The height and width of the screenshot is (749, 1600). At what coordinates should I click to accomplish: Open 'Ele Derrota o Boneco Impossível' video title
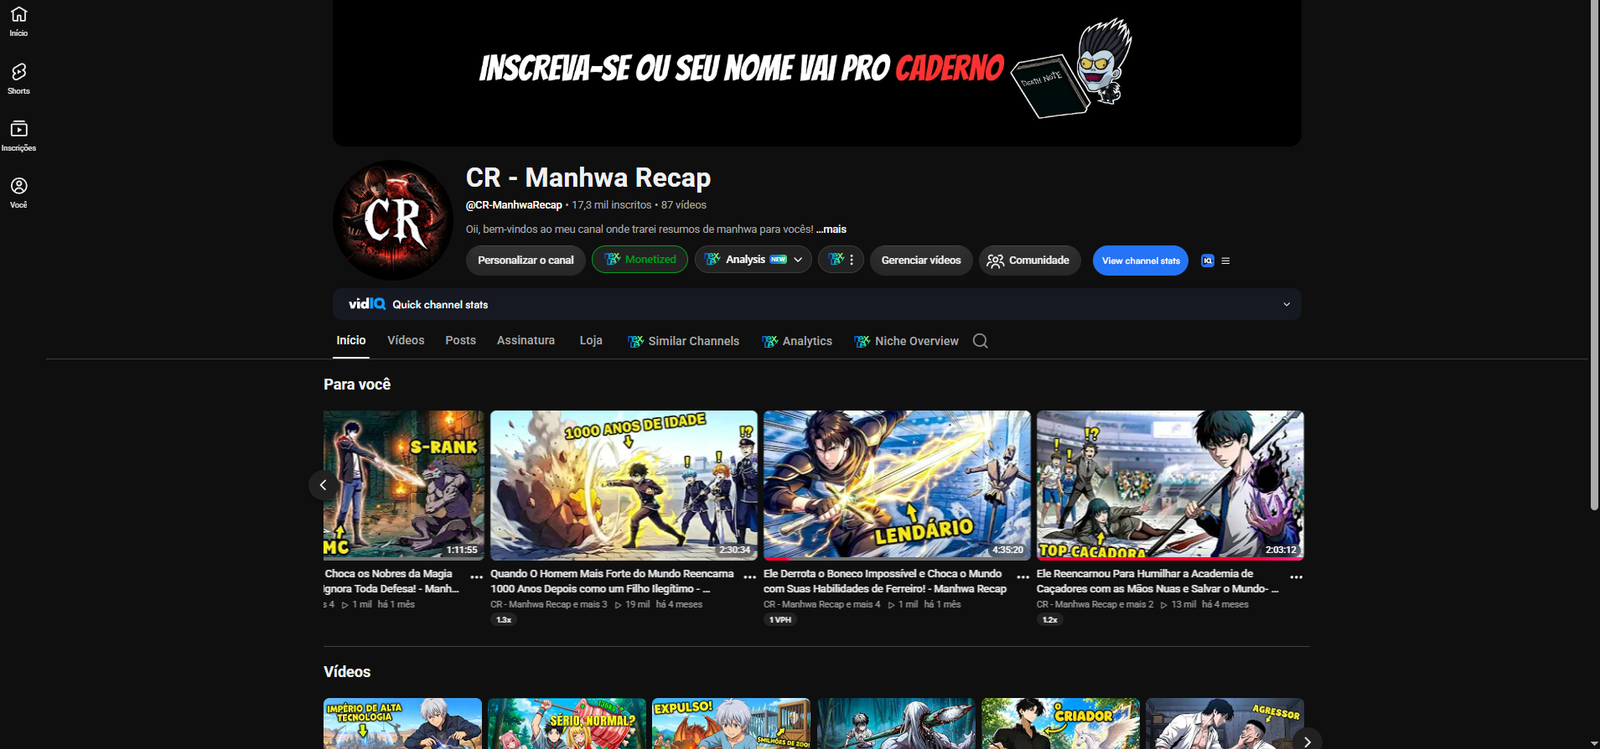[x=885, y=581]
